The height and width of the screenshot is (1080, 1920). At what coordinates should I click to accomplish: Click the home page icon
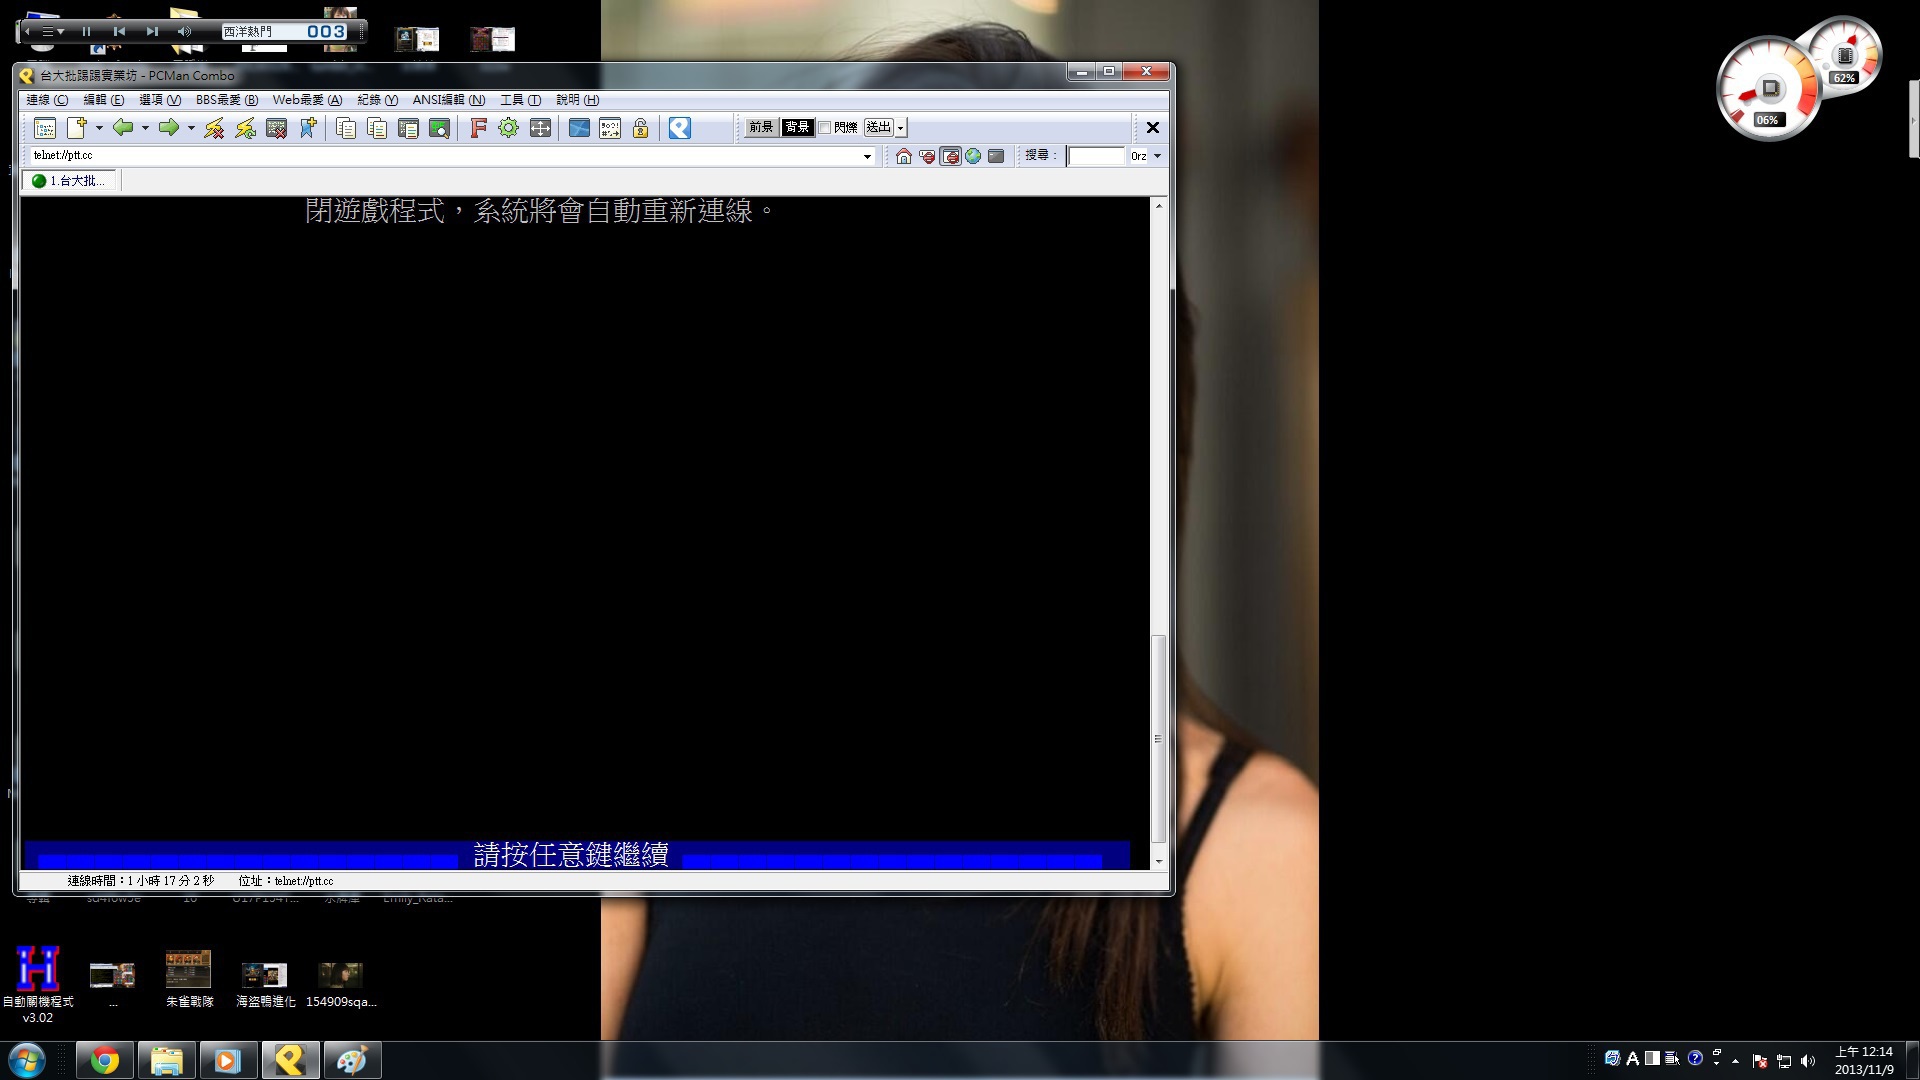(904, 156)
